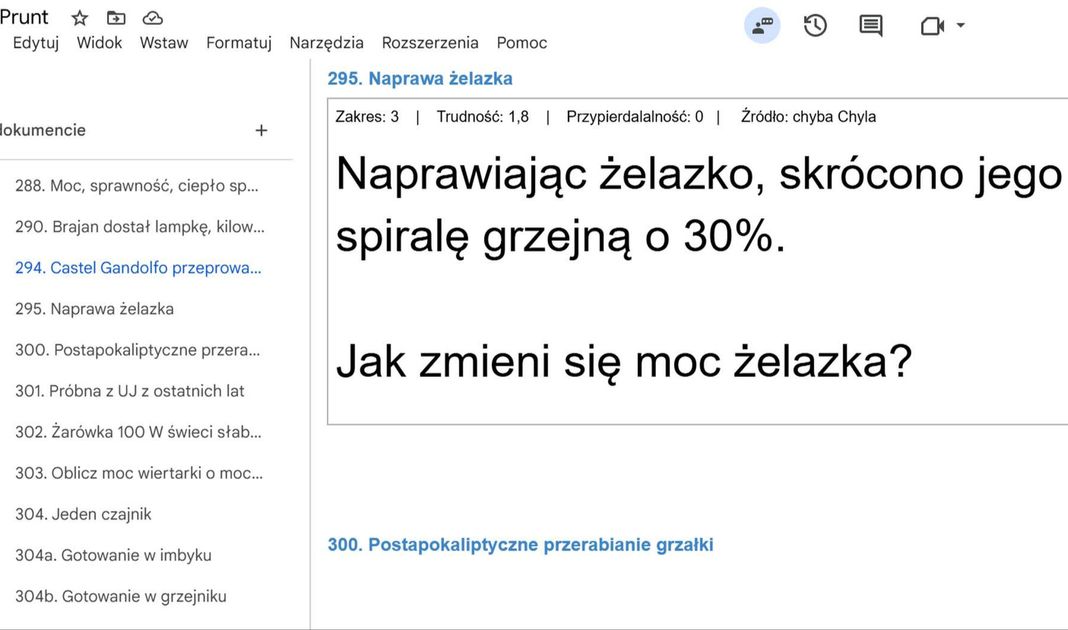Star the Prunt document

(79, 17)
